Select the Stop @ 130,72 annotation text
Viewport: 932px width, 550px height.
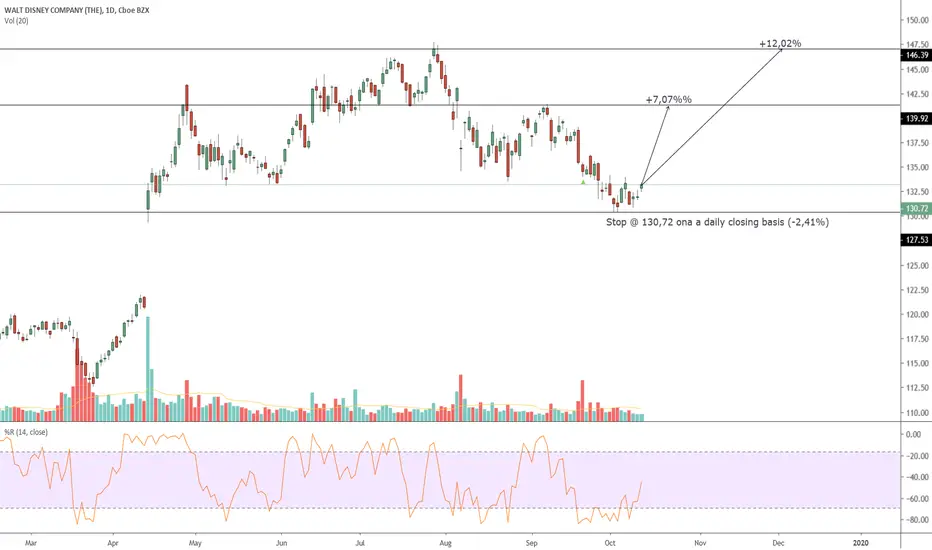(717, 222)
